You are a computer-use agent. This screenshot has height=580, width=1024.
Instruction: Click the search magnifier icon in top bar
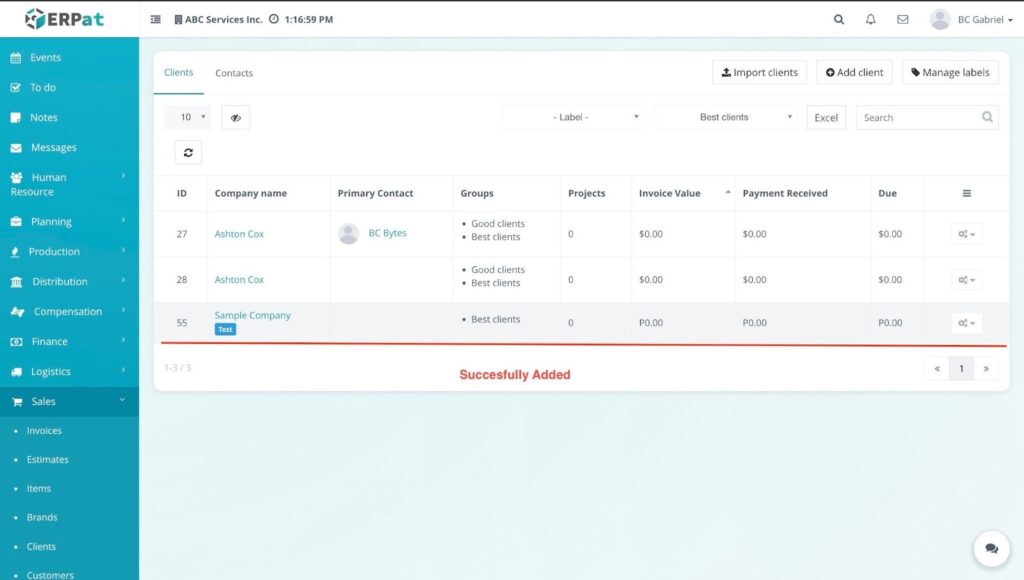(x=839, y=19)
